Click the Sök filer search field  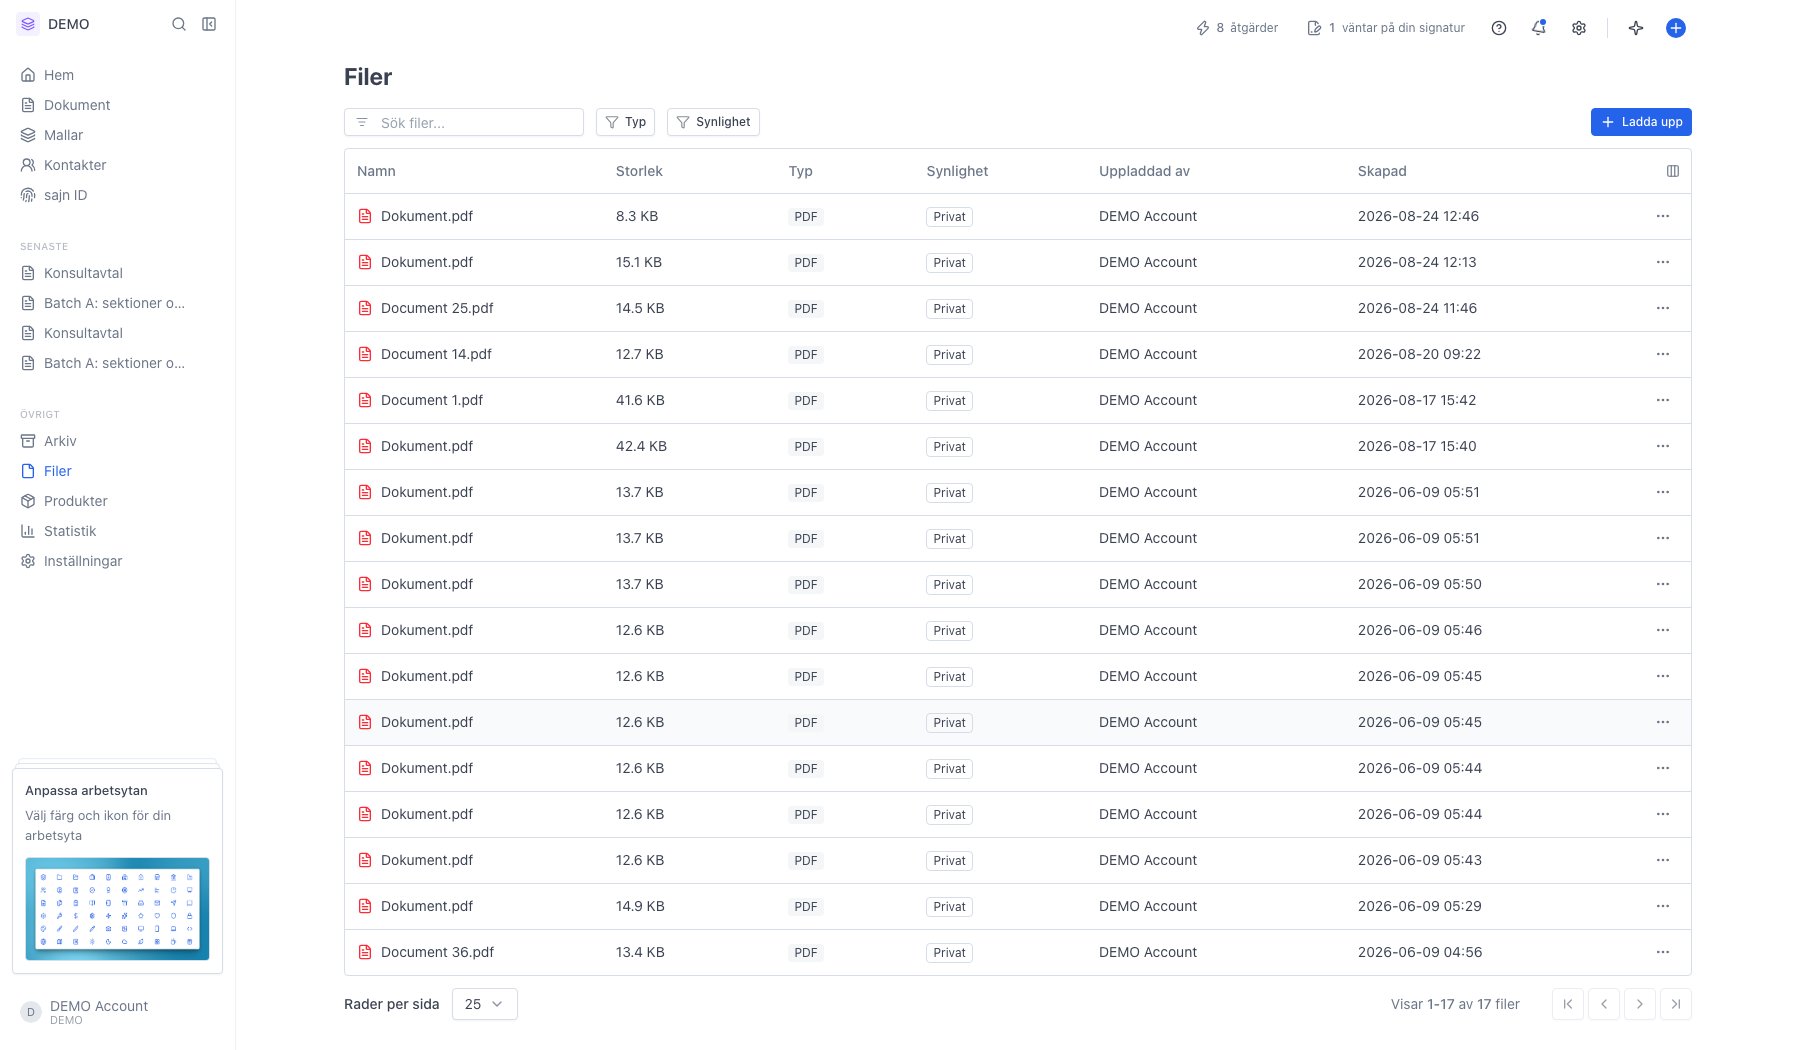click(x=464, y=122)
